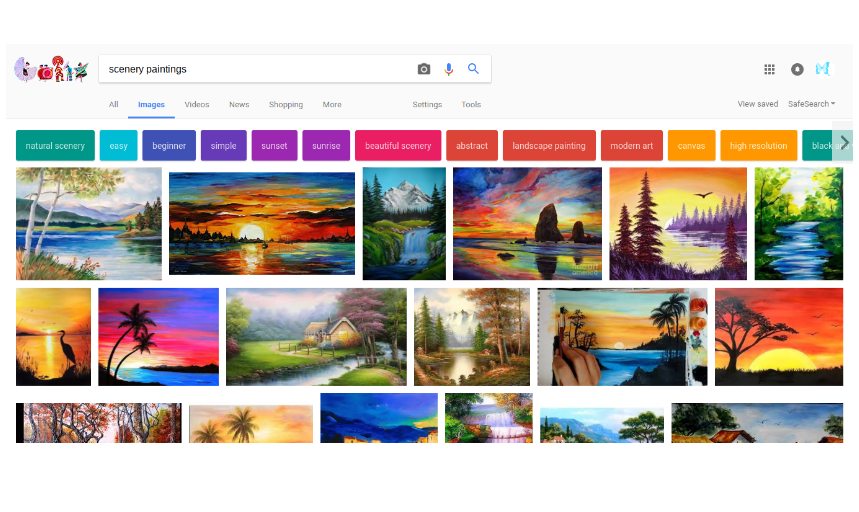Expand the Tools filter options
The height and width of the screenshot is (512, 859).
471,104
